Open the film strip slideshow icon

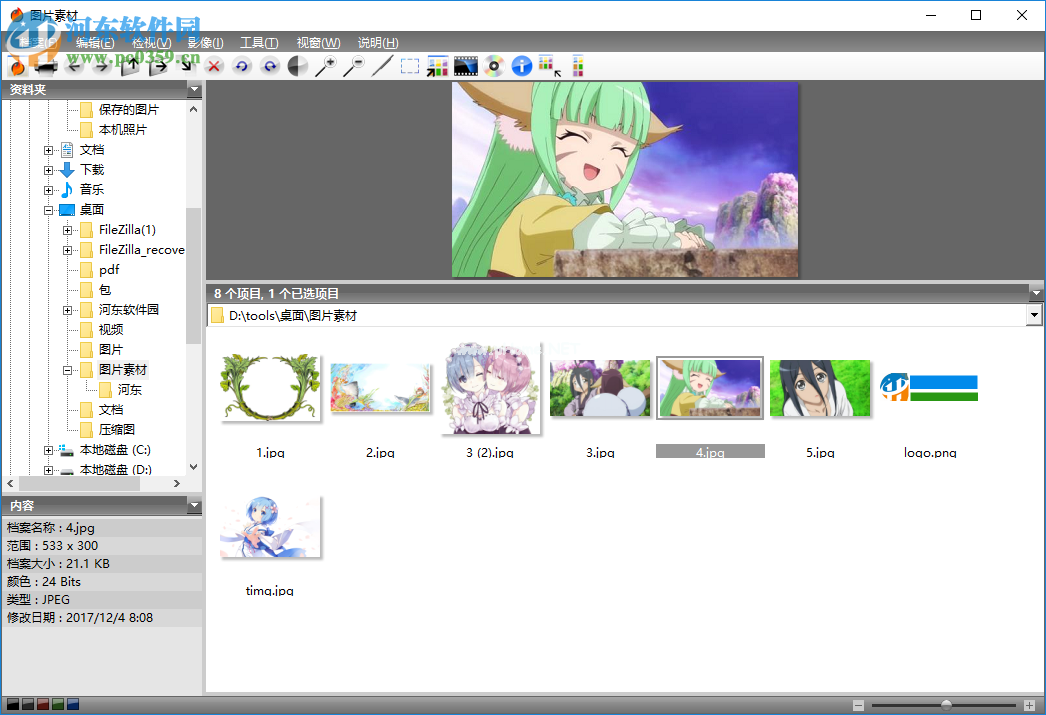point(465,66)
